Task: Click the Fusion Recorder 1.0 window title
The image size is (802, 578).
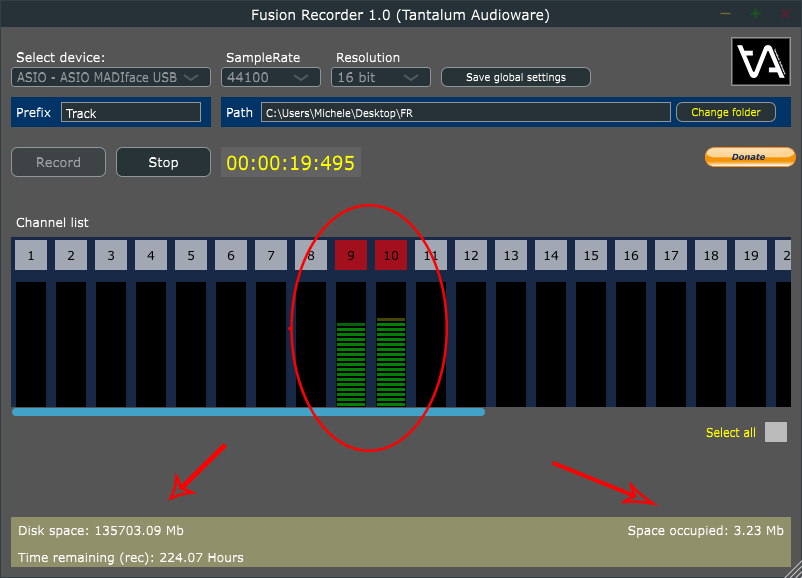Action: (x=400, y=15)
